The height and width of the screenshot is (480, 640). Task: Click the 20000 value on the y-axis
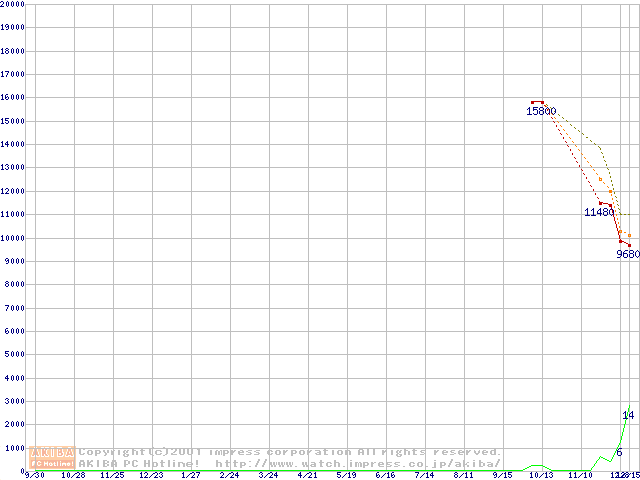(12, 4)
